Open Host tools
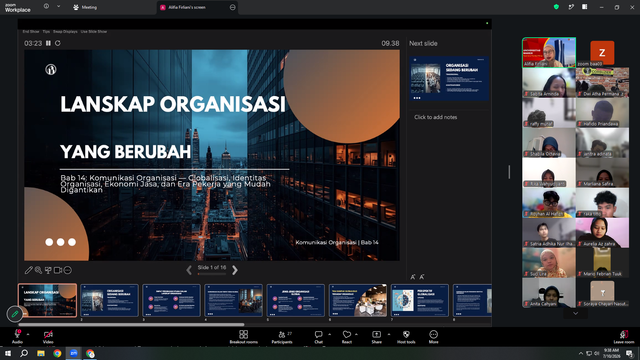The height and width of the screenshot is (360, 640). click(406, 337)
